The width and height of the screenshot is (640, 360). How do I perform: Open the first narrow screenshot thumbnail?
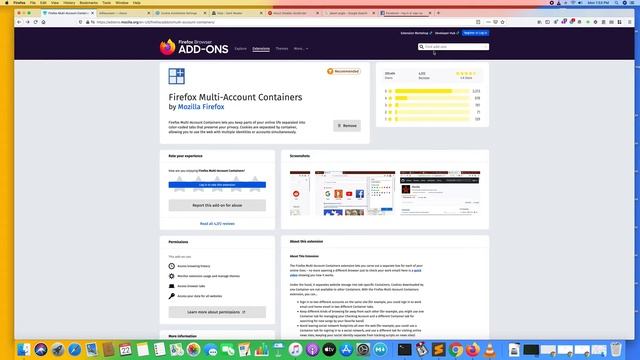(300, 193)
